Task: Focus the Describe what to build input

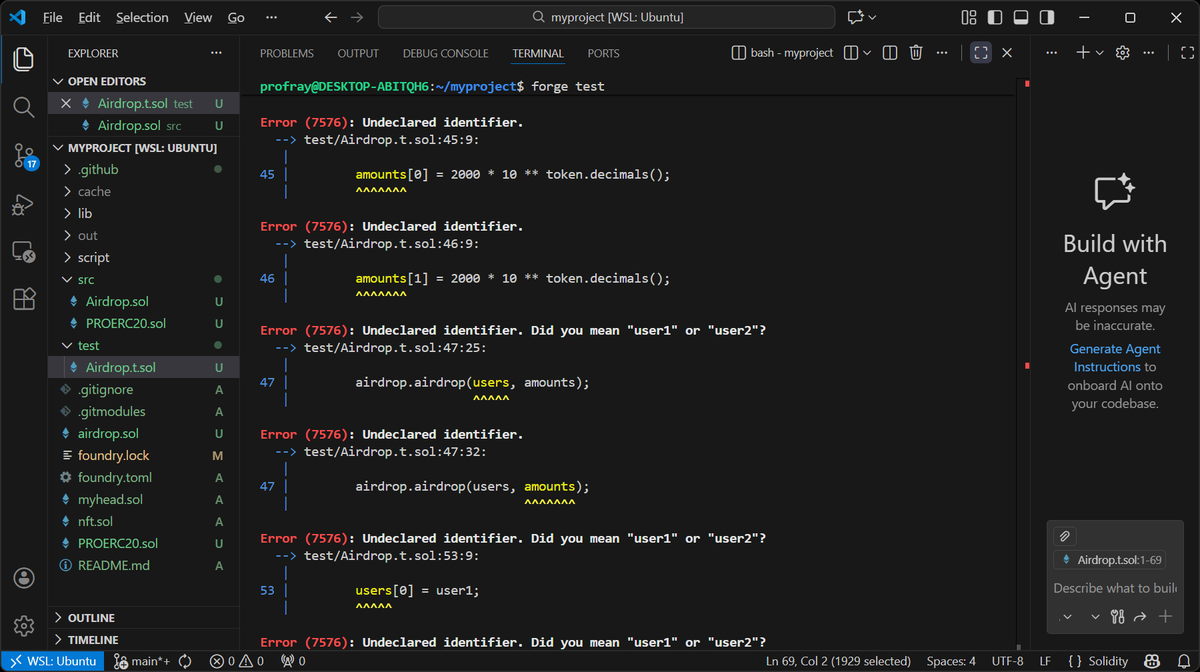Action: 1115,588
